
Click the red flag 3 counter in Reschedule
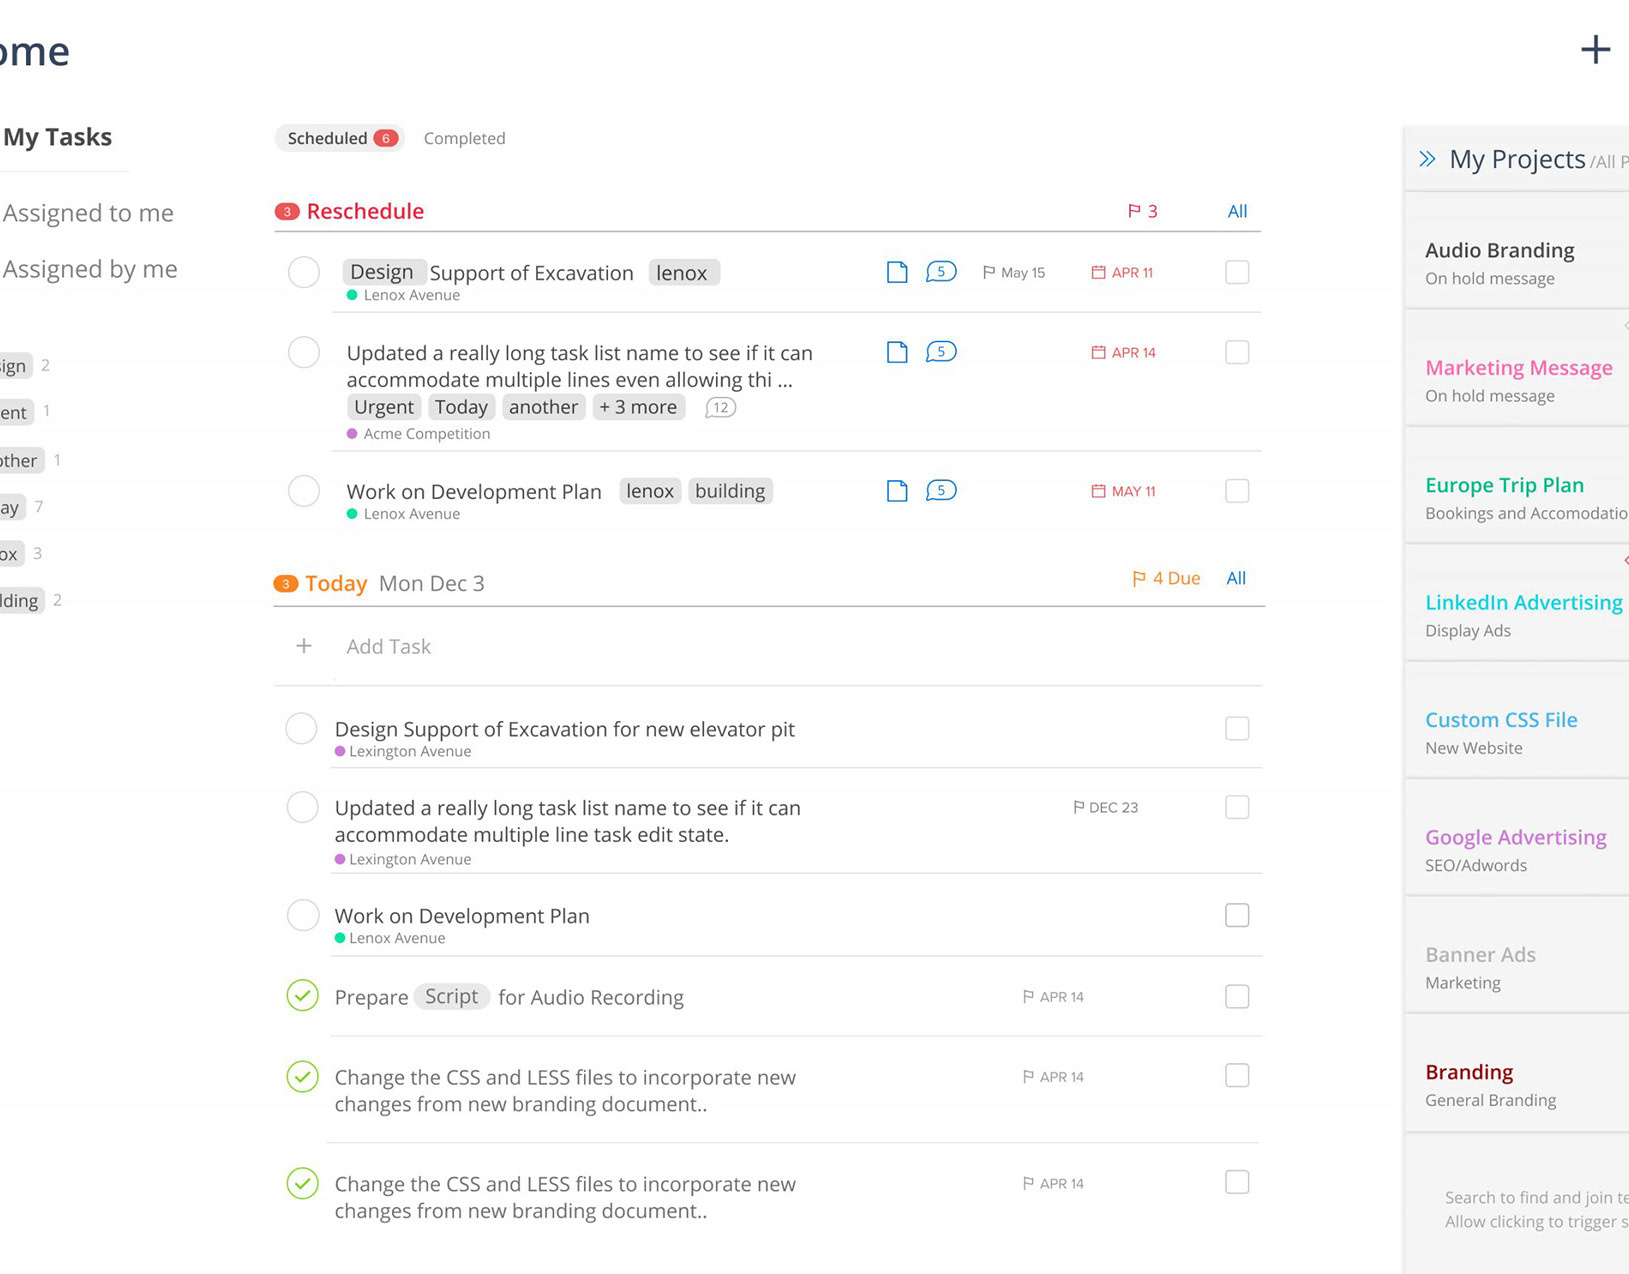point(1143,211)
